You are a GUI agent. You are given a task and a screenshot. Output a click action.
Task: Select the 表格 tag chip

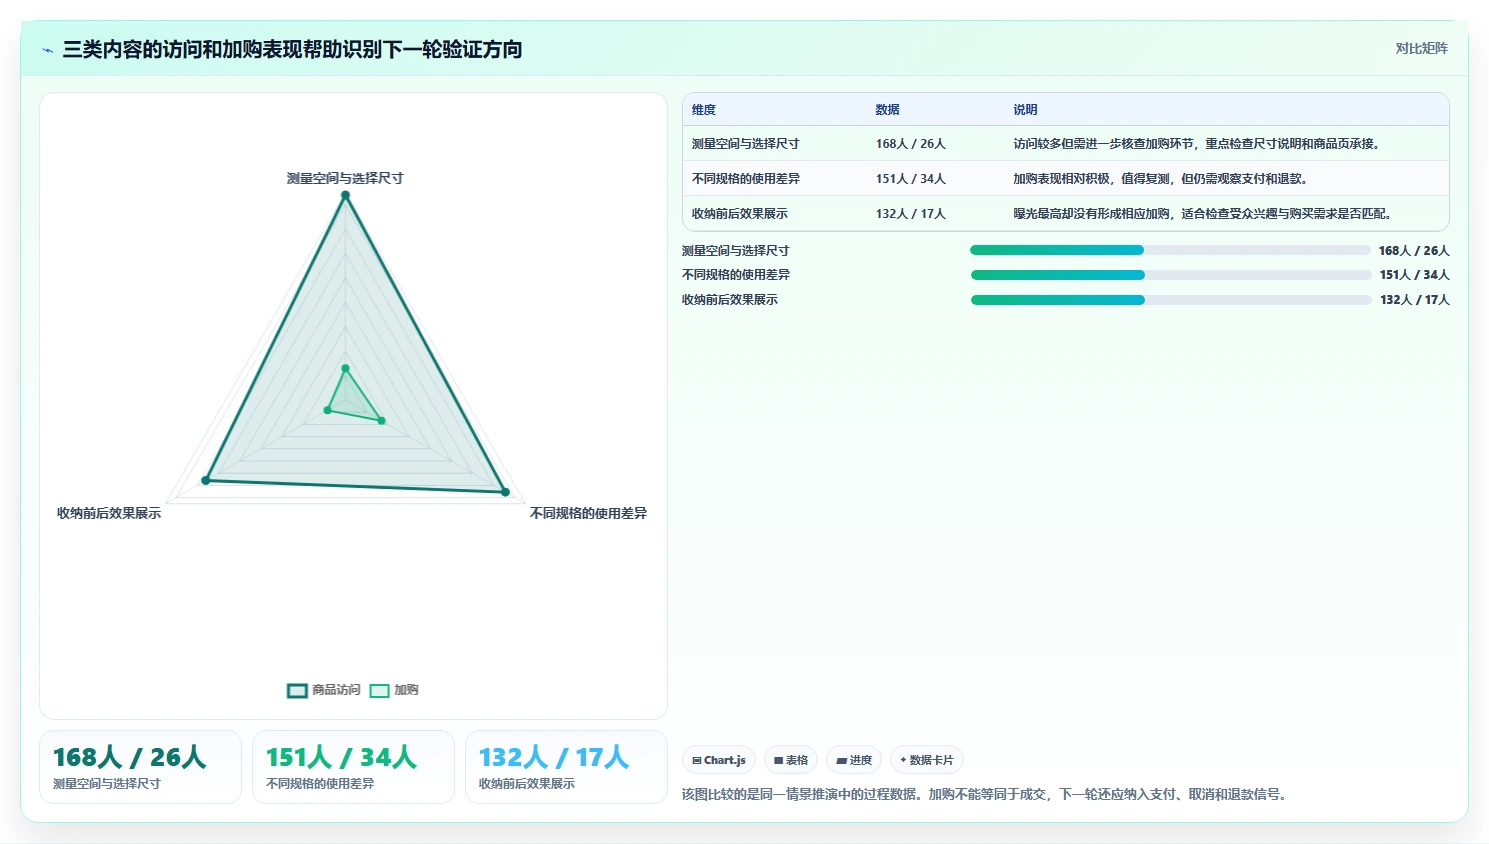coord(791,760)
